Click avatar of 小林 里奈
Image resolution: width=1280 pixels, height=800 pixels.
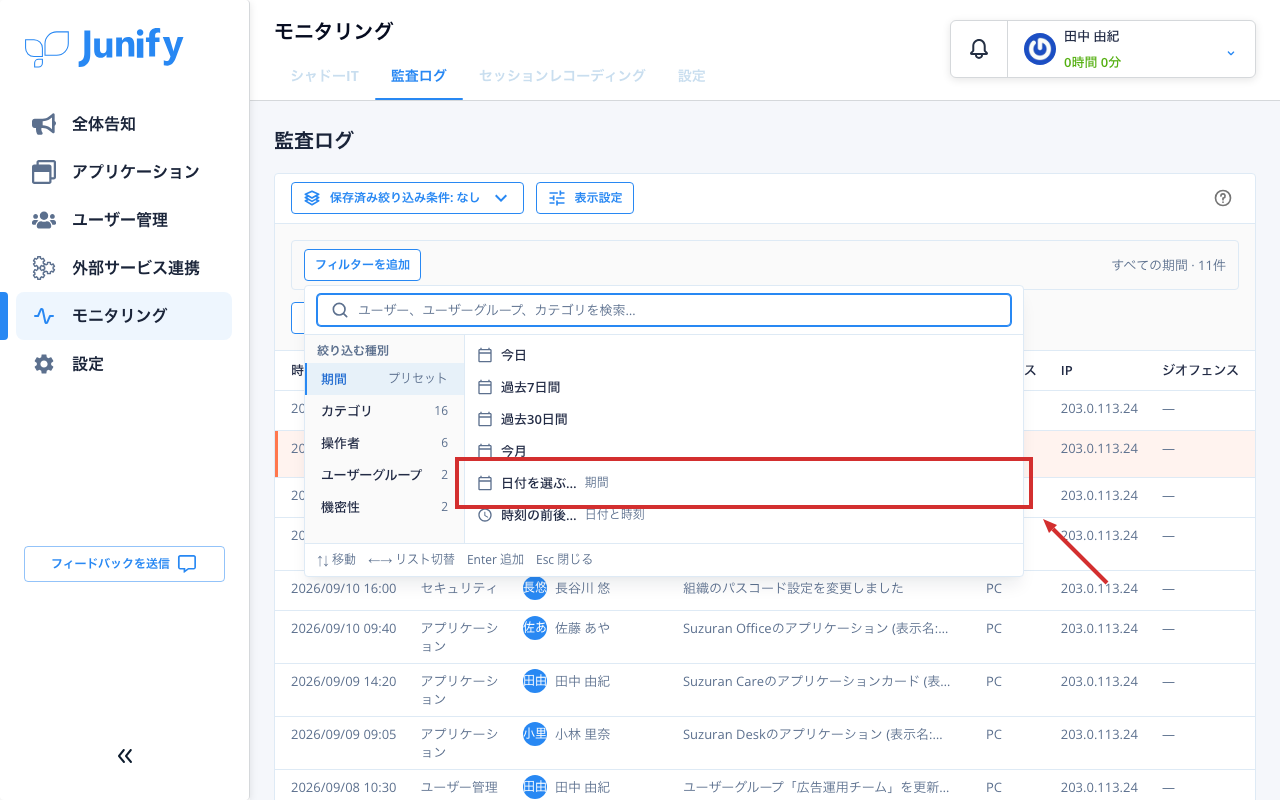point(535,734)
